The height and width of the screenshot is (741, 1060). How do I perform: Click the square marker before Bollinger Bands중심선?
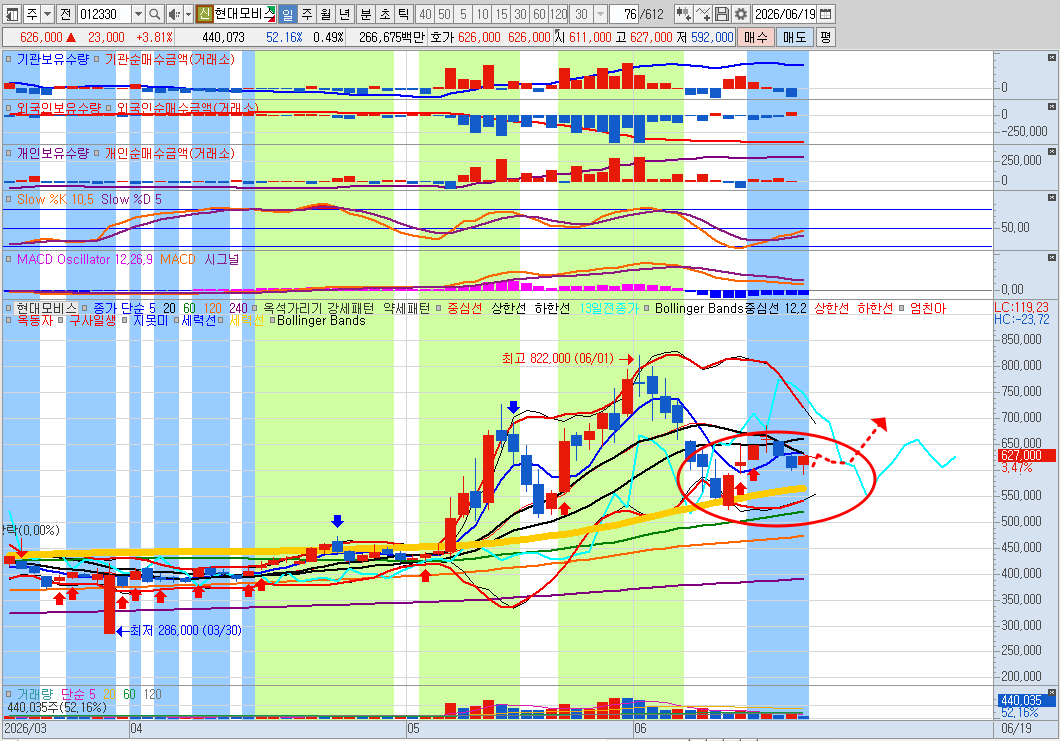pos(647,308)
